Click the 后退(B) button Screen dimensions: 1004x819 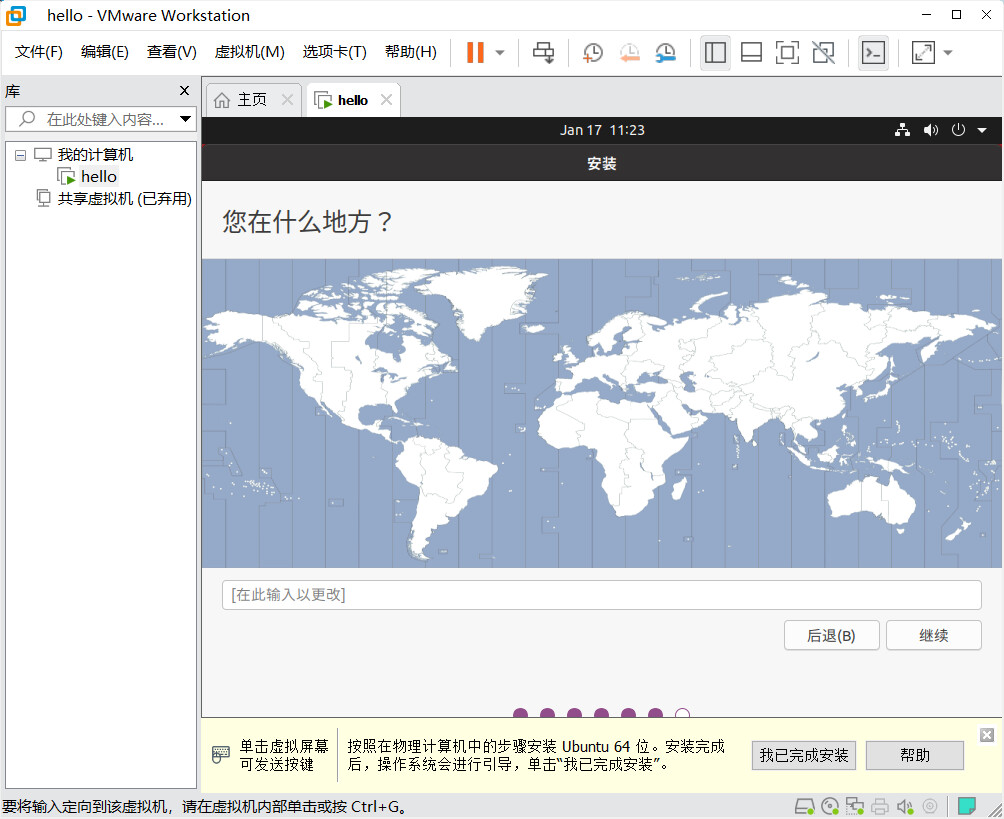coord(831,635)
